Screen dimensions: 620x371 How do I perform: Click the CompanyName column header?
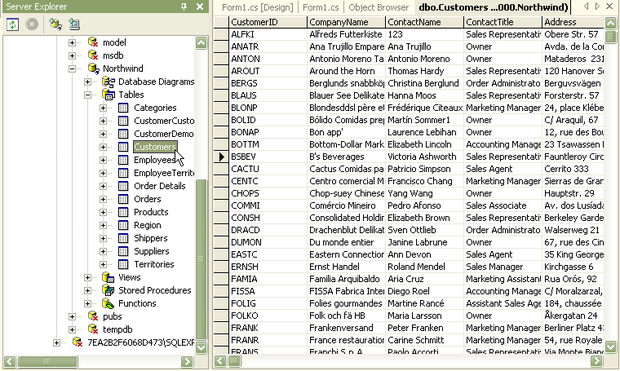point(346,22)
